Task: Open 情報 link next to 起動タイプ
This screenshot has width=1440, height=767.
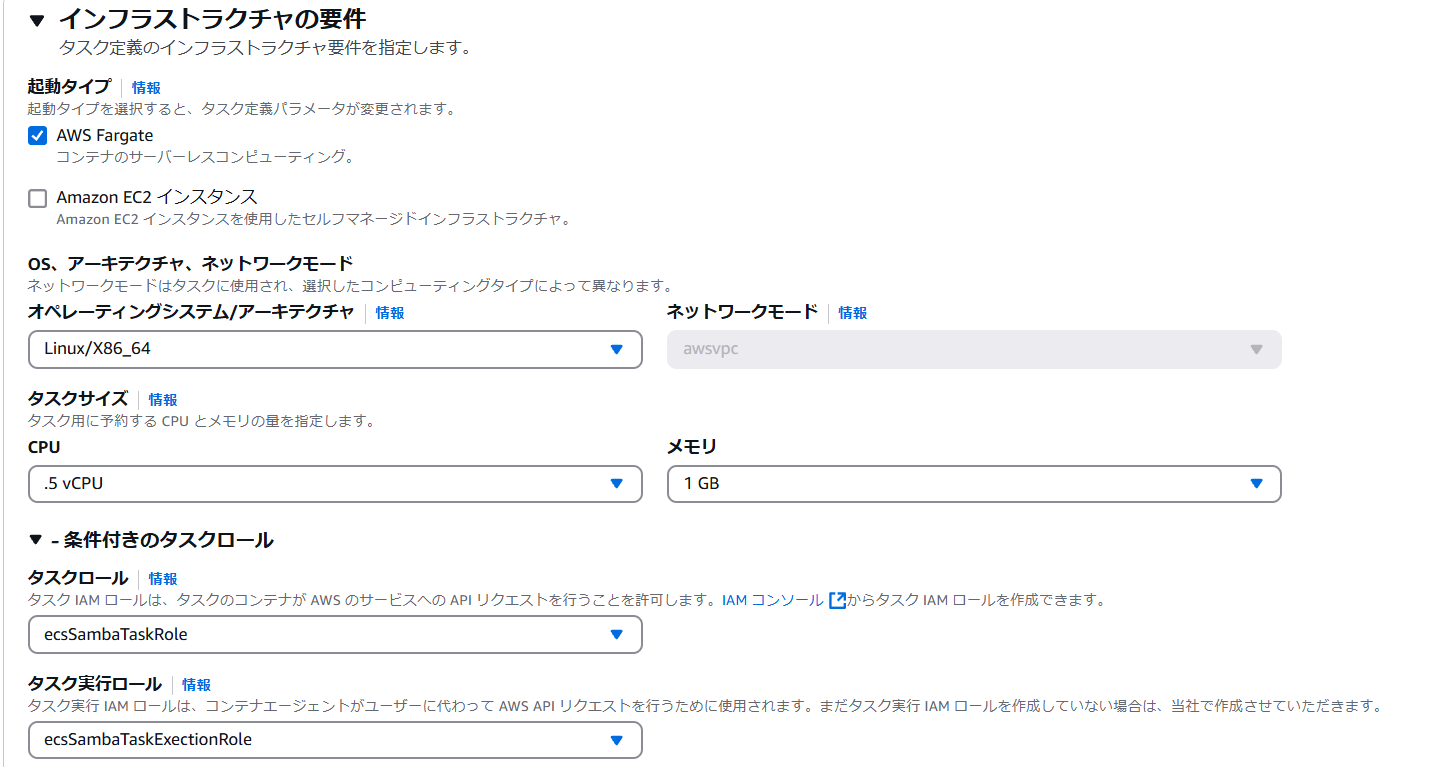Action: pyautogui.click(x=146, y=88)
